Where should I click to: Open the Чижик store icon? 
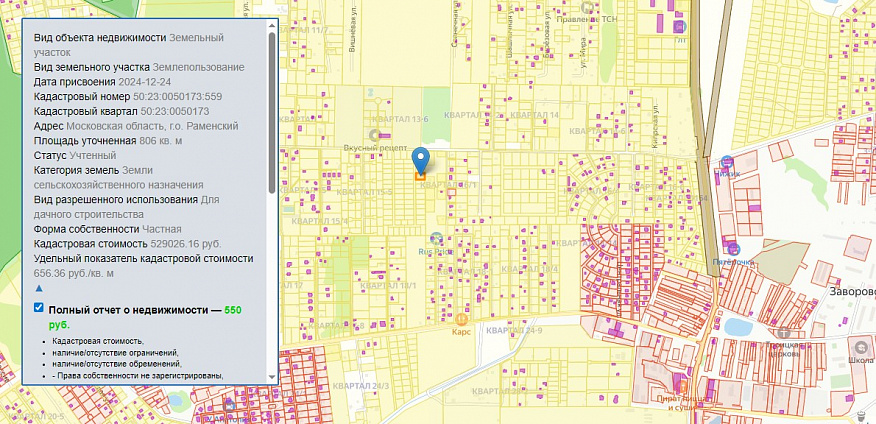[x=727, y=161]
